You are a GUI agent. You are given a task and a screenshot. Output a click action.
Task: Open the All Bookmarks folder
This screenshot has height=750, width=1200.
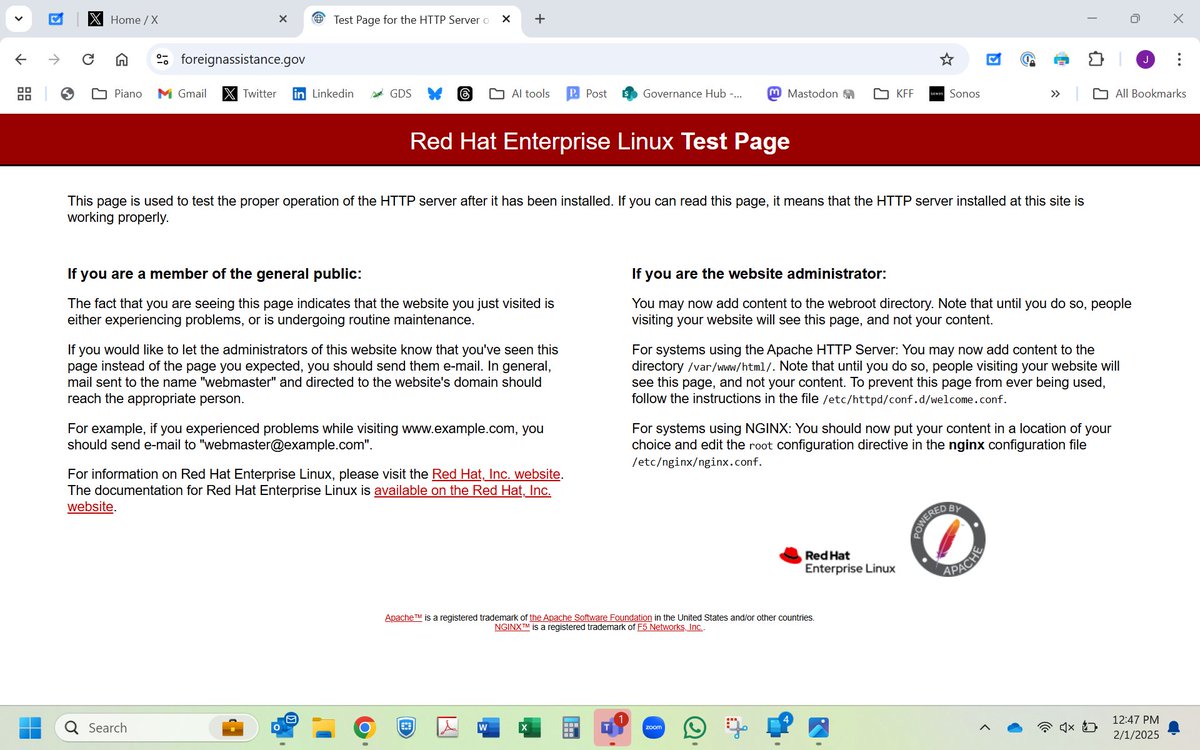coord(1139,93)
